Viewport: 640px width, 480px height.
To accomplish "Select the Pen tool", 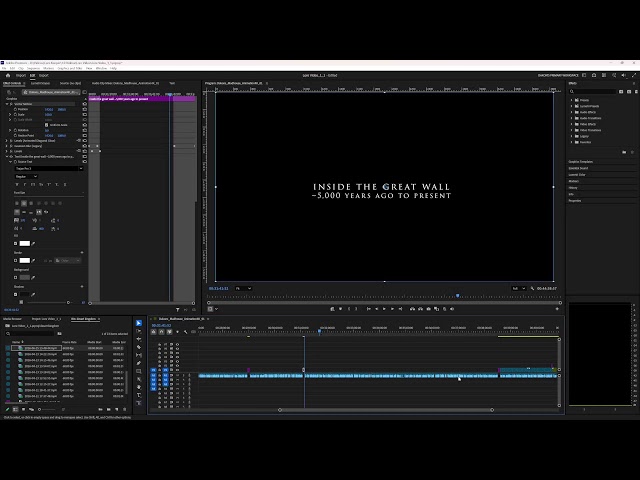I will (139, 363).
